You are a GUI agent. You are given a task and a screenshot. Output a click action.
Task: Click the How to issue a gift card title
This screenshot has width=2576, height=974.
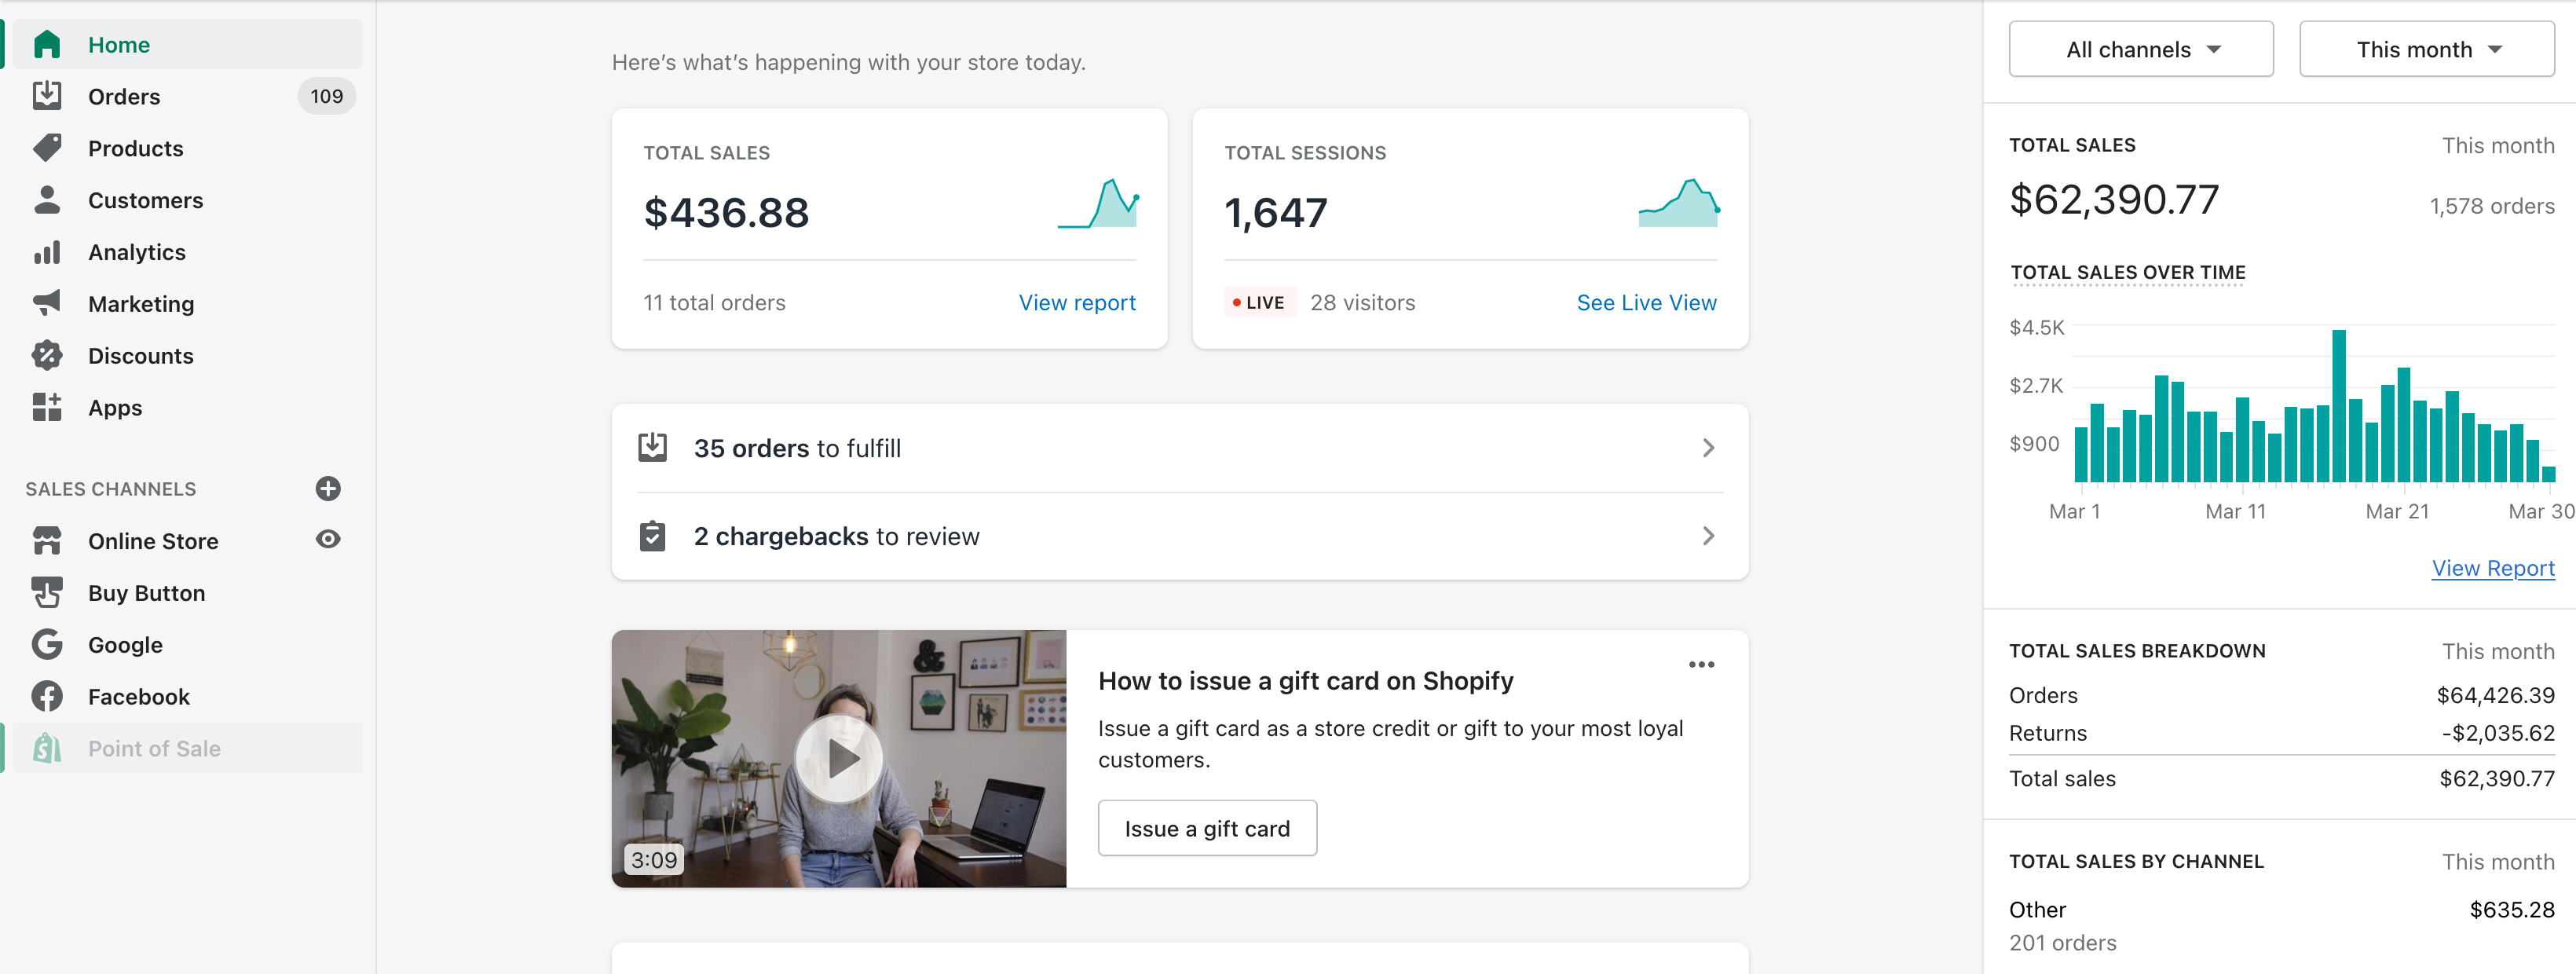tap(1305, 681)
